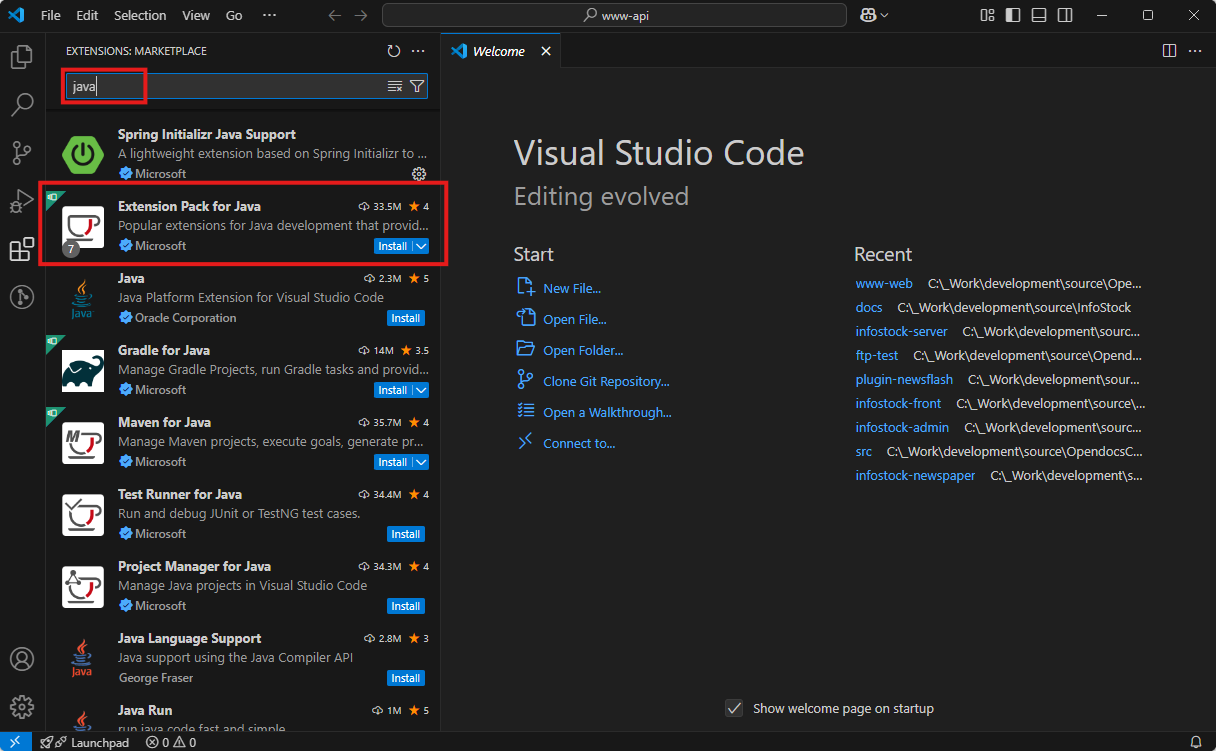Go forward with navigation arrow

click(x=361, y=15)
